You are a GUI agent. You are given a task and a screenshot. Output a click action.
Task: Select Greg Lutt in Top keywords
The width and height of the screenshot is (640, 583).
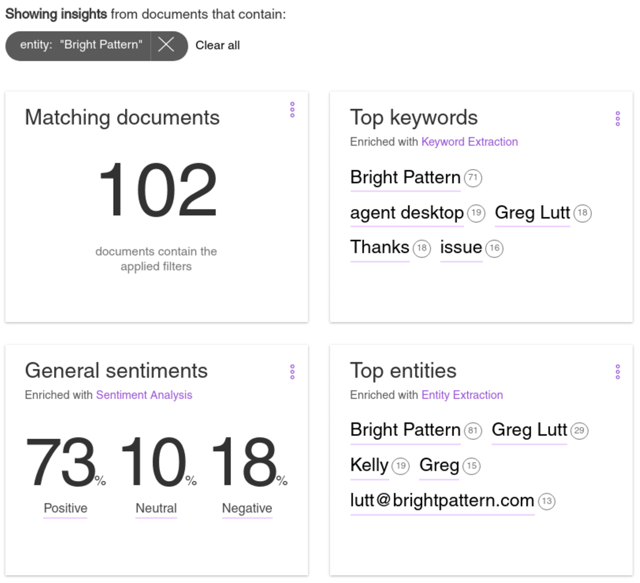pos(532,213)
